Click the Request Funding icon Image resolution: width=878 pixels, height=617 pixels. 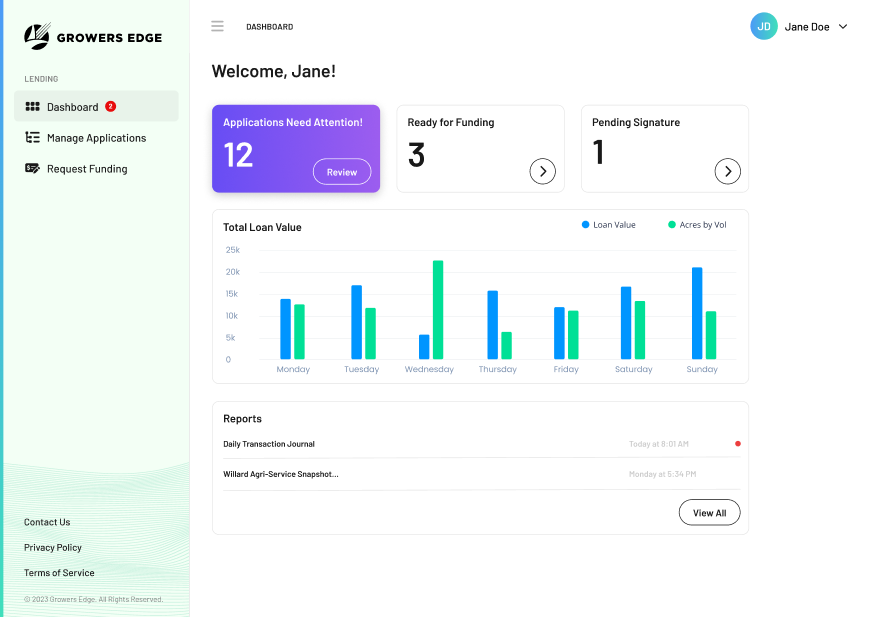32,168
